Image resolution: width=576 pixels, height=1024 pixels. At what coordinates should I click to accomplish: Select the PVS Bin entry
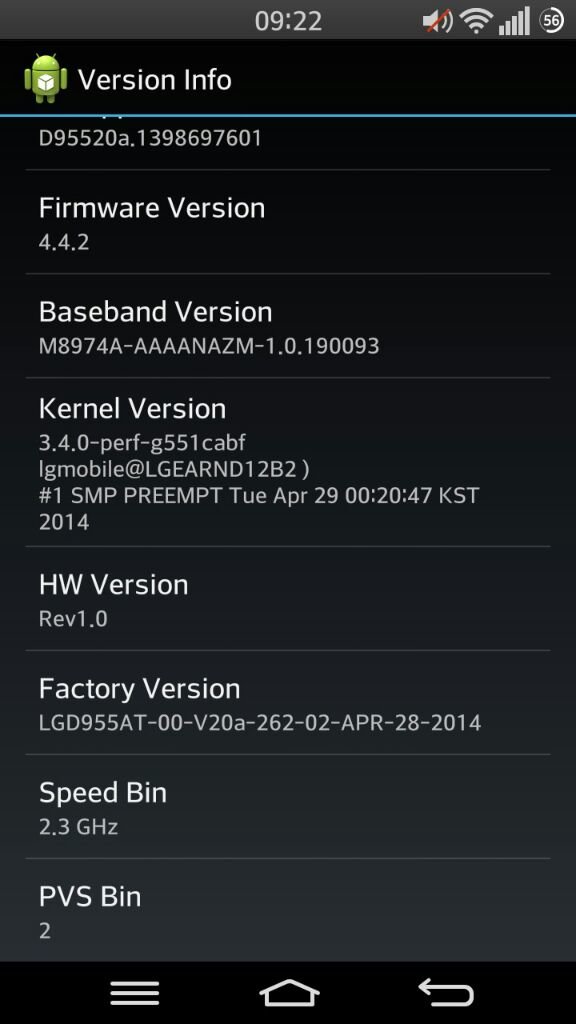point(288,910)
